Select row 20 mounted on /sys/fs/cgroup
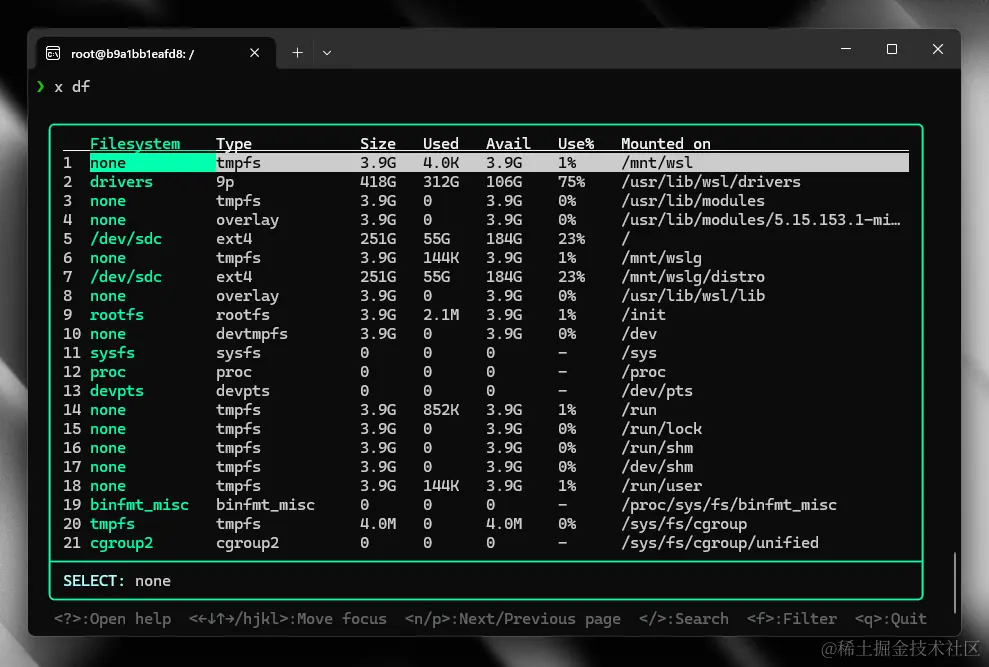The image size is (989, 667). coord(486,523)
